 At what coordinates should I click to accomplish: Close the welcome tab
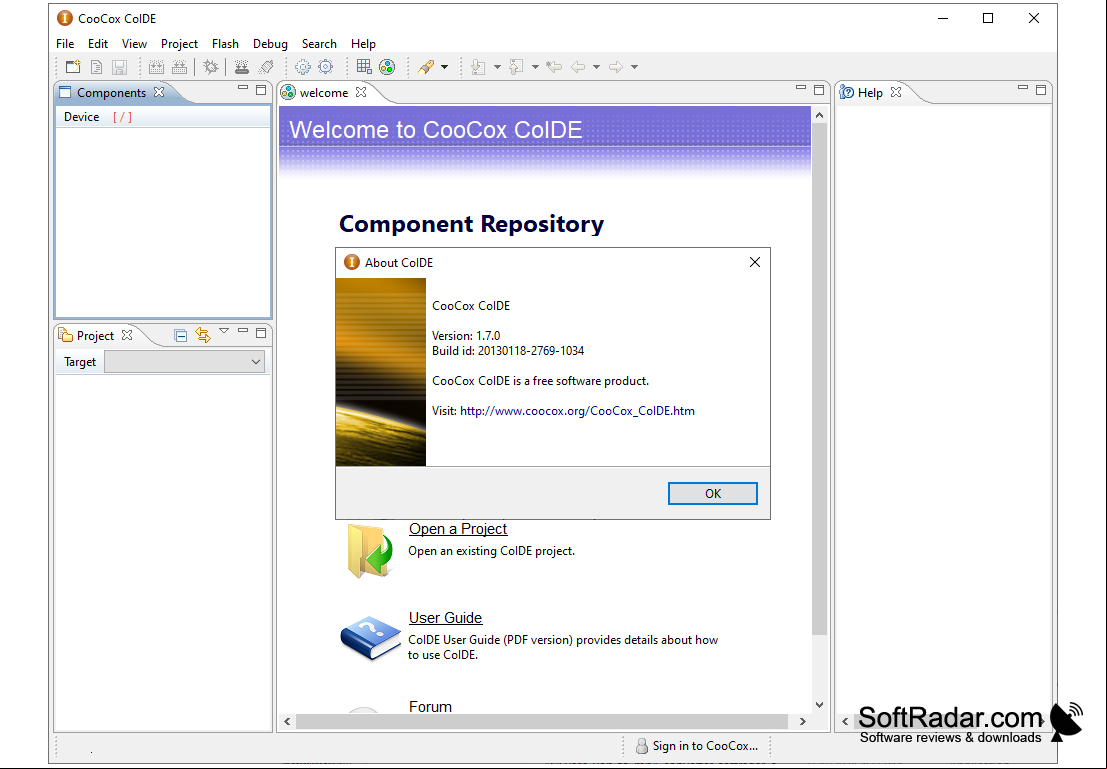coord(361,92)
